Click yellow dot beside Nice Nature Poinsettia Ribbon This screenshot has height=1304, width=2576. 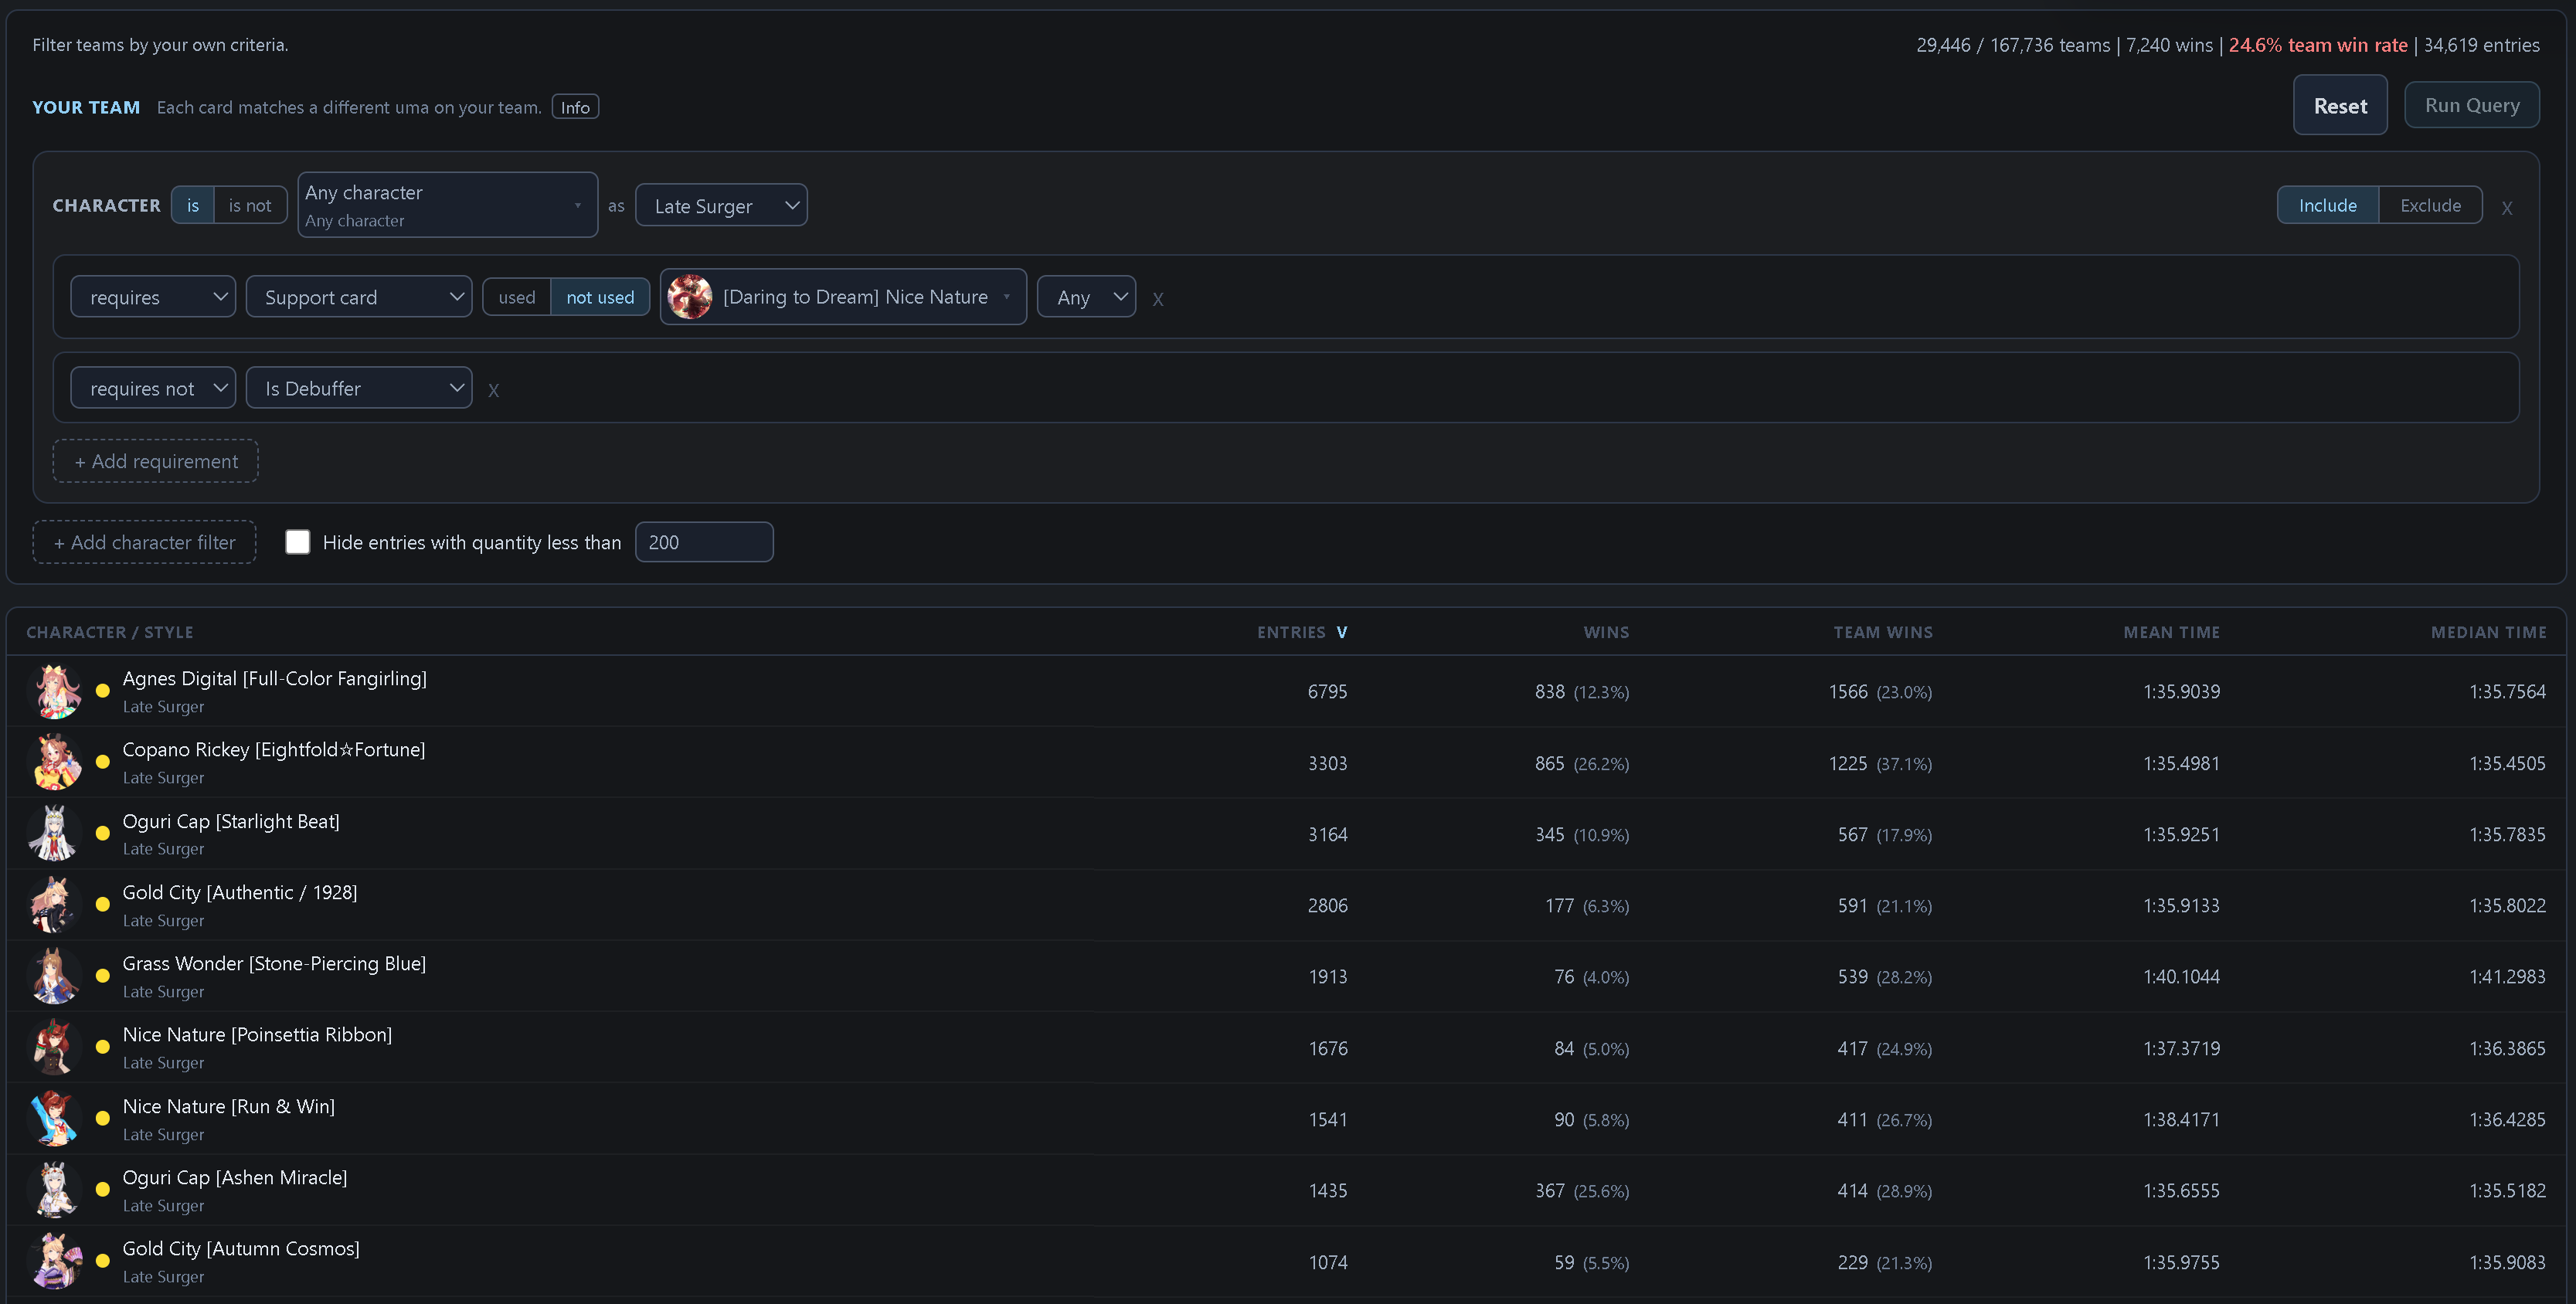(x=102, y=1047)
